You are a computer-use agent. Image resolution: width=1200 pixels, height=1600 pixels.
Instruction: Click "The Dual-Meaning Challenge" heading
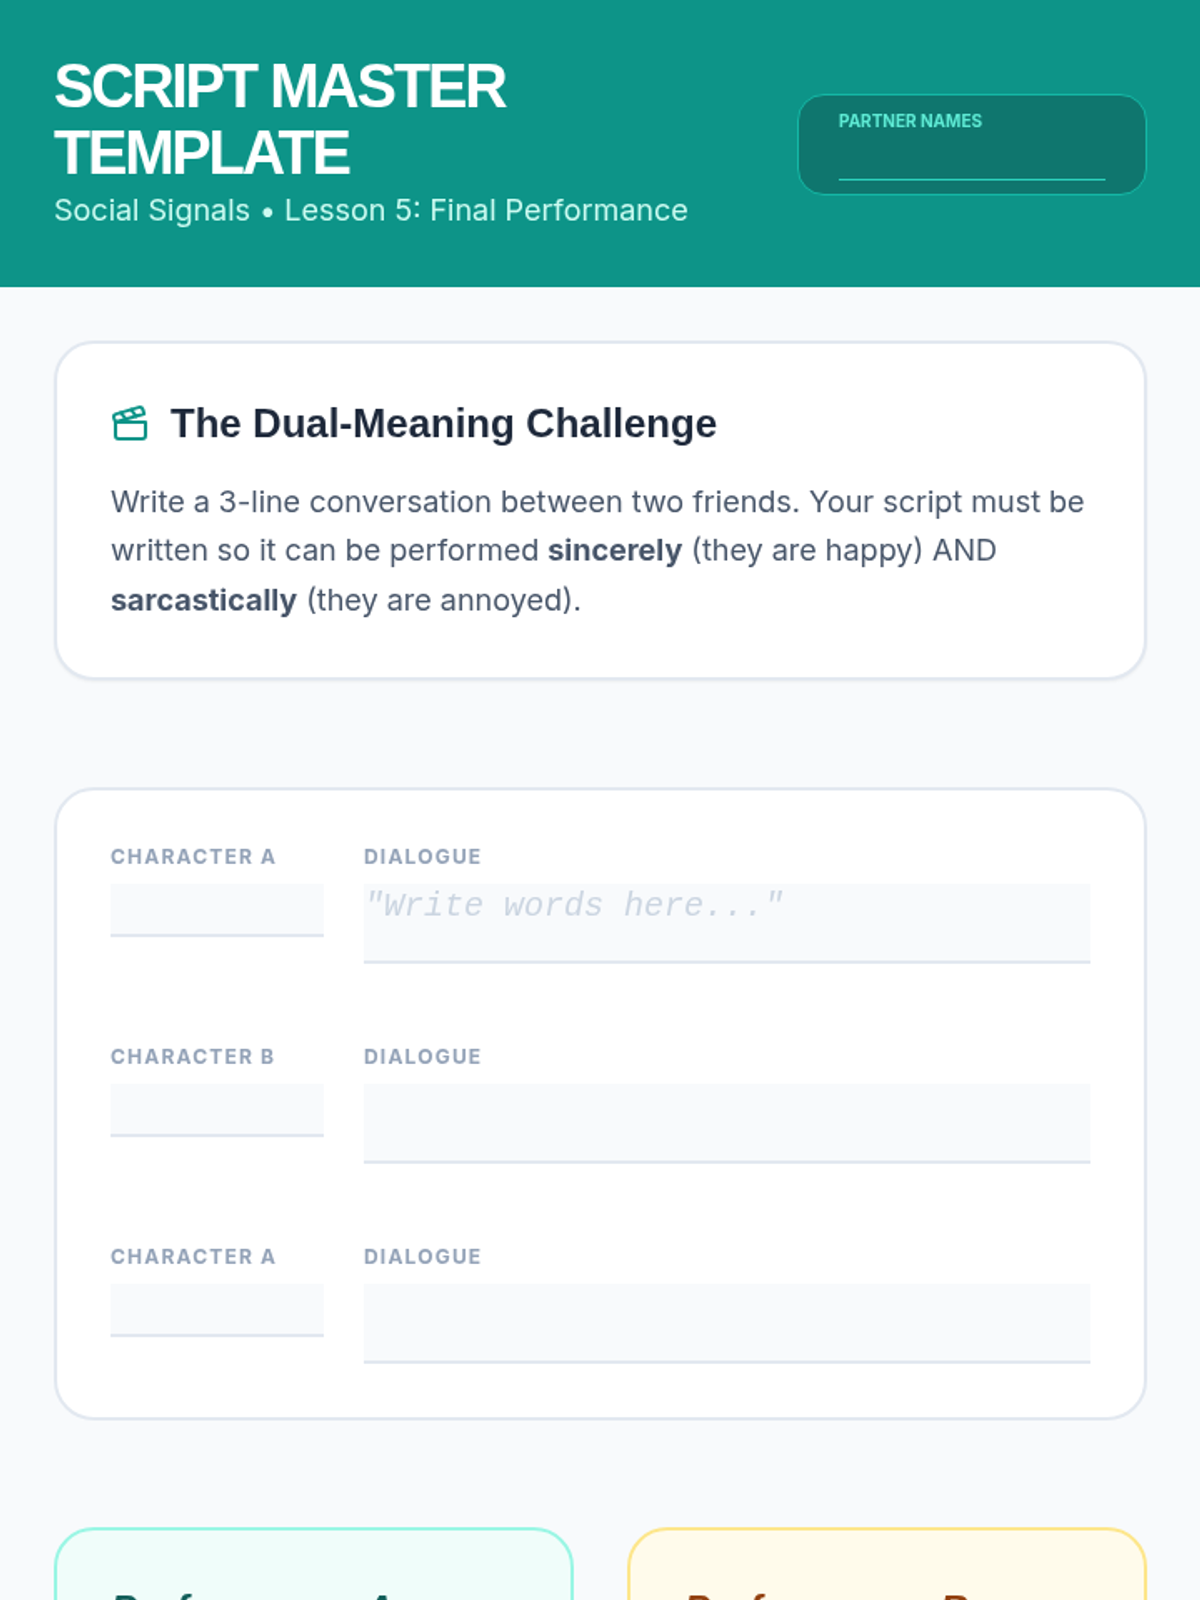point(443,424)
